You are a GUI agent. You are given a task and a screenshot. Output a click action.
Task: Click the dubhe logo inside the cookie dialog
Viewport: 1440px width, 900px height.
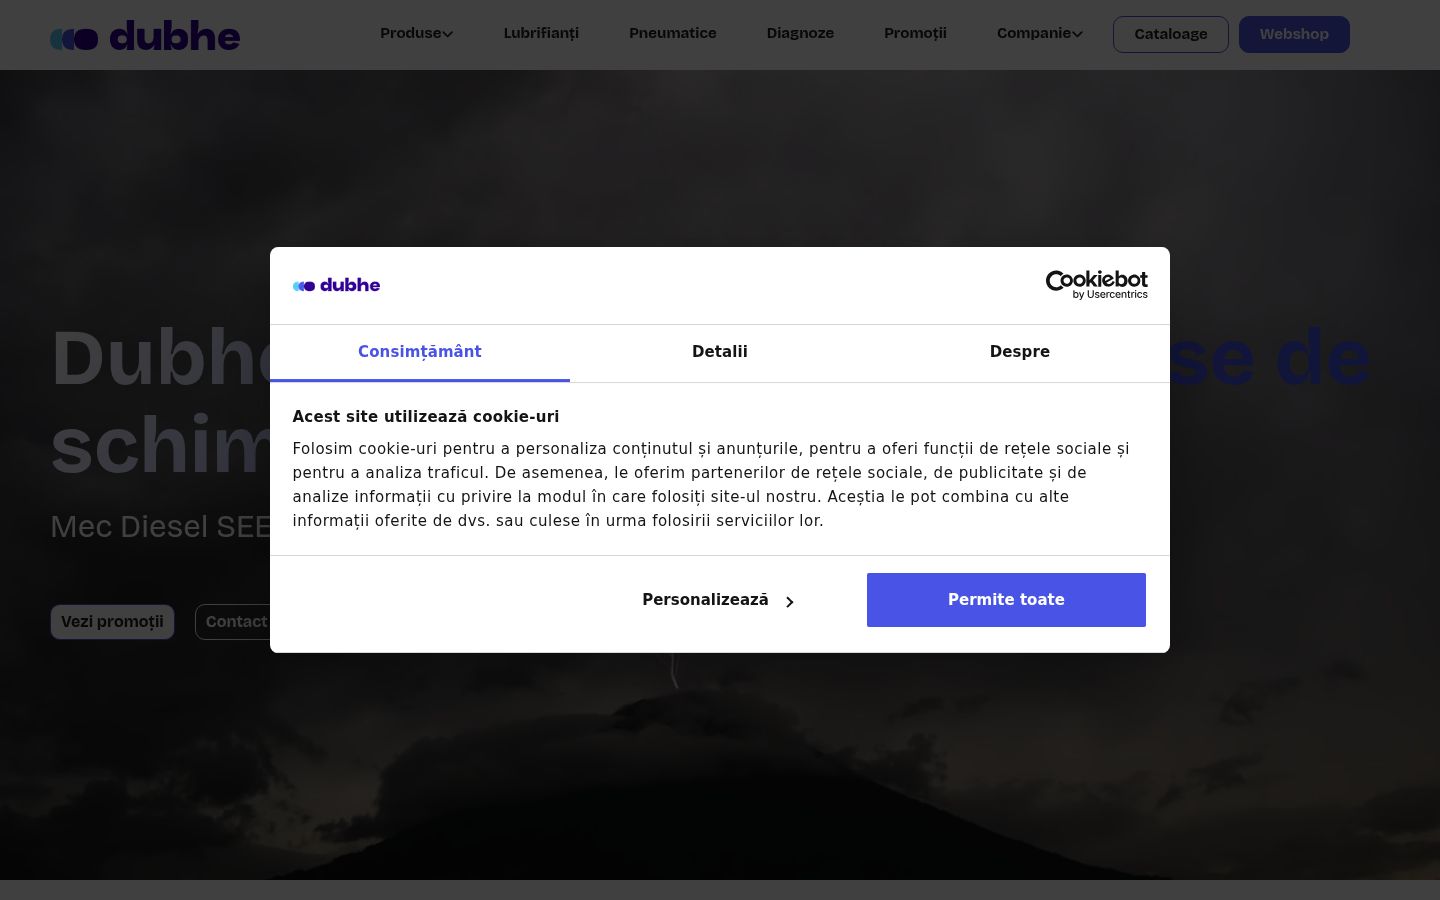coord(336,285)
